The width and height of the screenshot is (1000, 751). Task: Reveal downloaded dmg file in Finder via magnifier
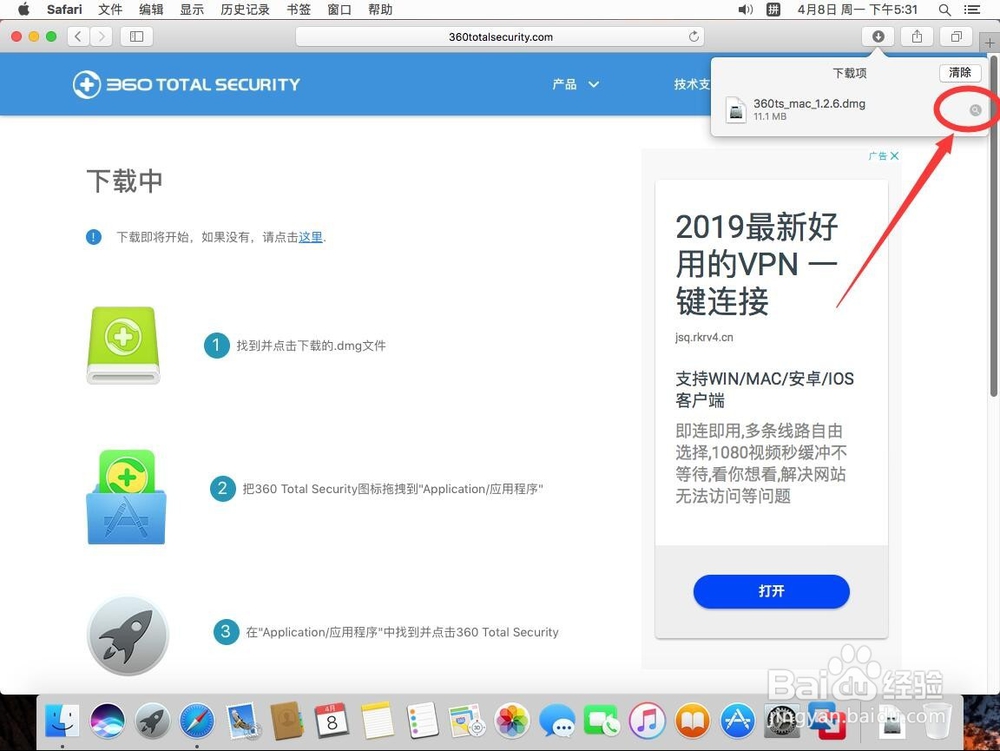(x=975, y=110)
